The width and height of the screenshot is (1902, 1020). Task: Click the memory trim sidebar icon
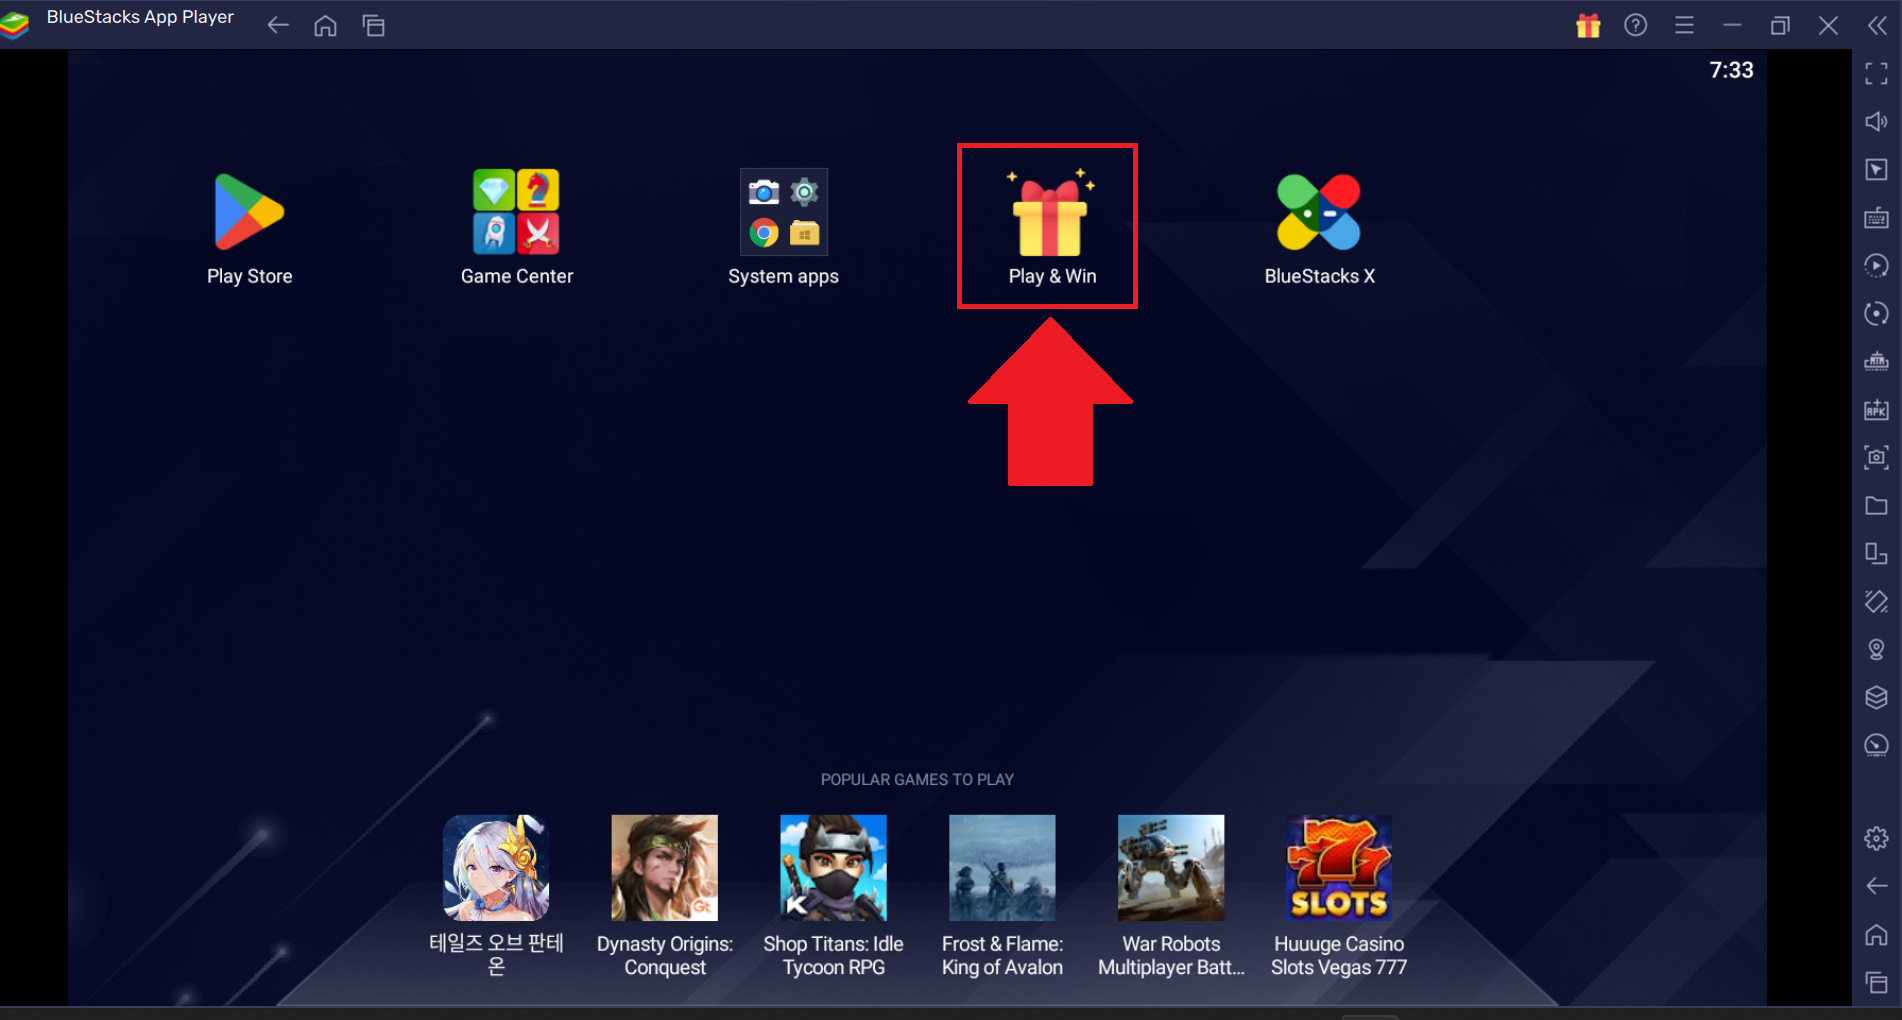[x=1876, y=361]
